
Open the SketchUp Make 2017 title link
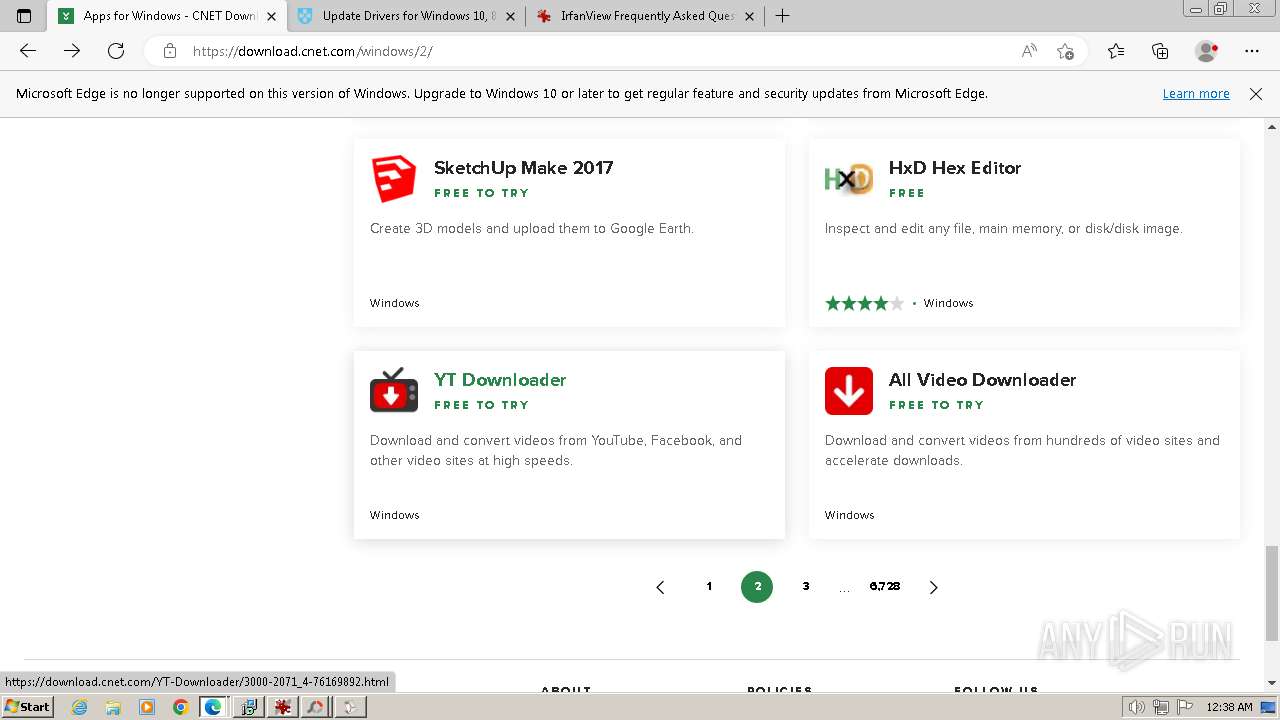523,168
